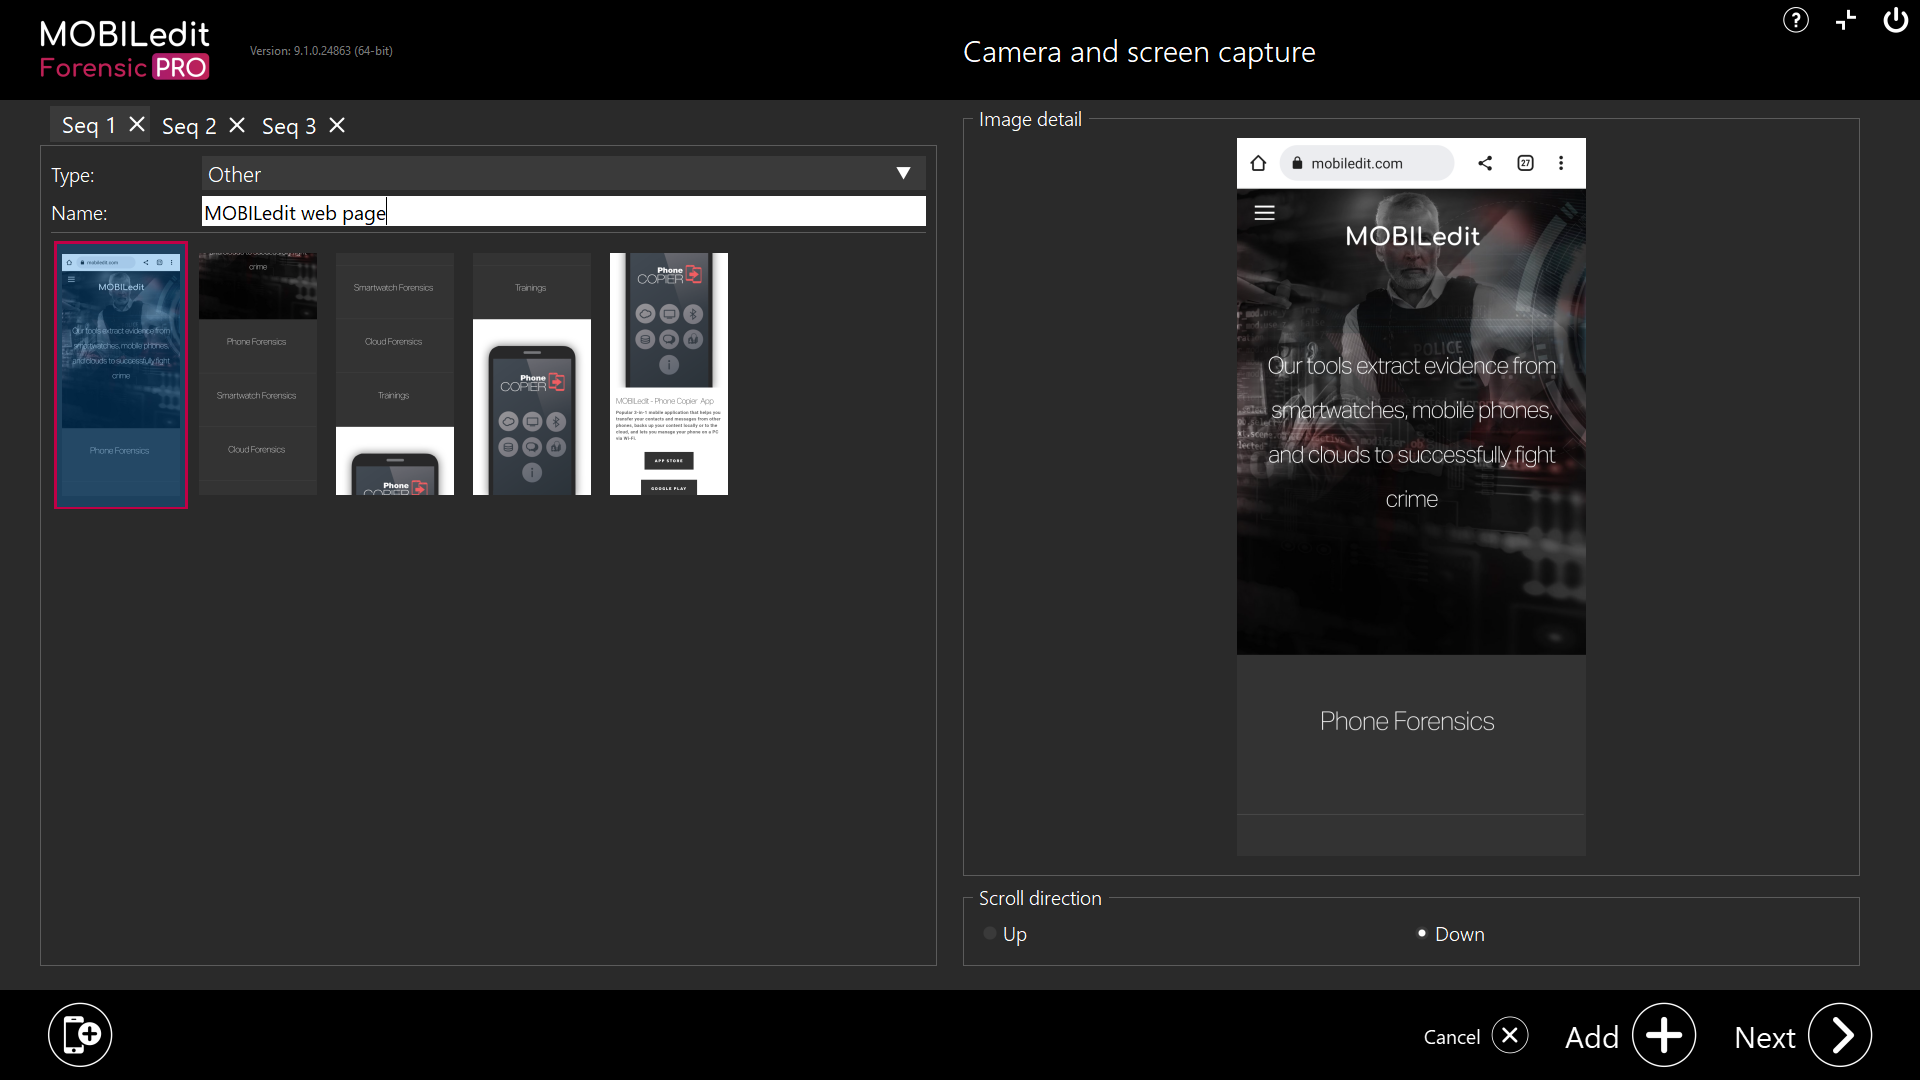
Task: Click the add phone capture icon bottom left
Action: click(80, 1034)
